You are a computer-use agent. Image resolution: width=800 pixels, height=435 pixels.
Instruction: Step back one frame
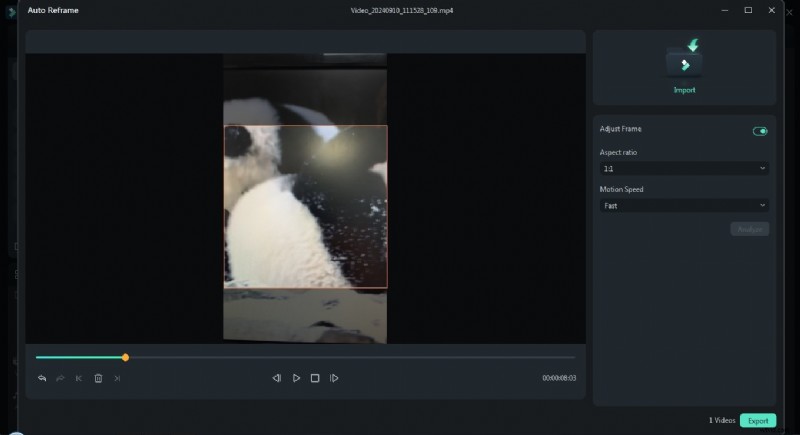pos(277,378)
